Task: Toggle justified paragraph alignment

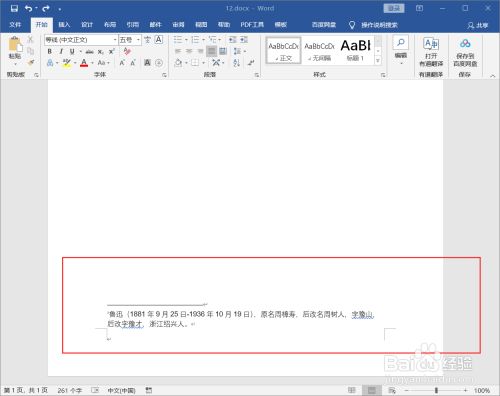Action: click(x=211, y=51)
